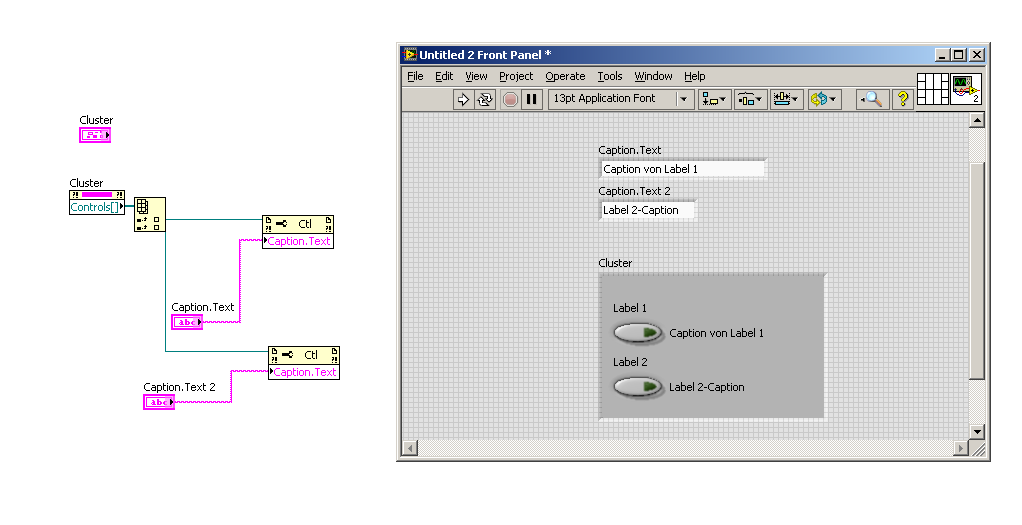Open the Tools menu
The image size is (1022, 525).
pos(610,76)
